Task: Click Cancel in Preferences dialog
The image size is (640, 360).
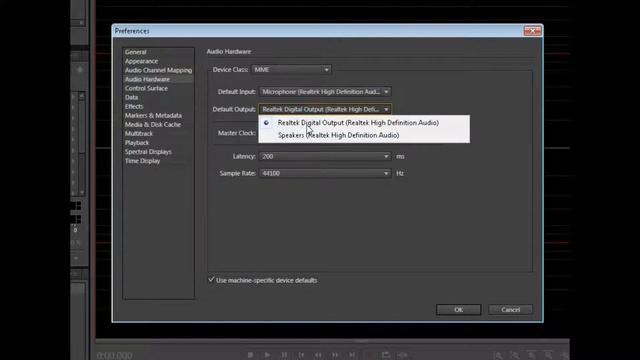Action: pyautogui.click(x=510, y=310)
